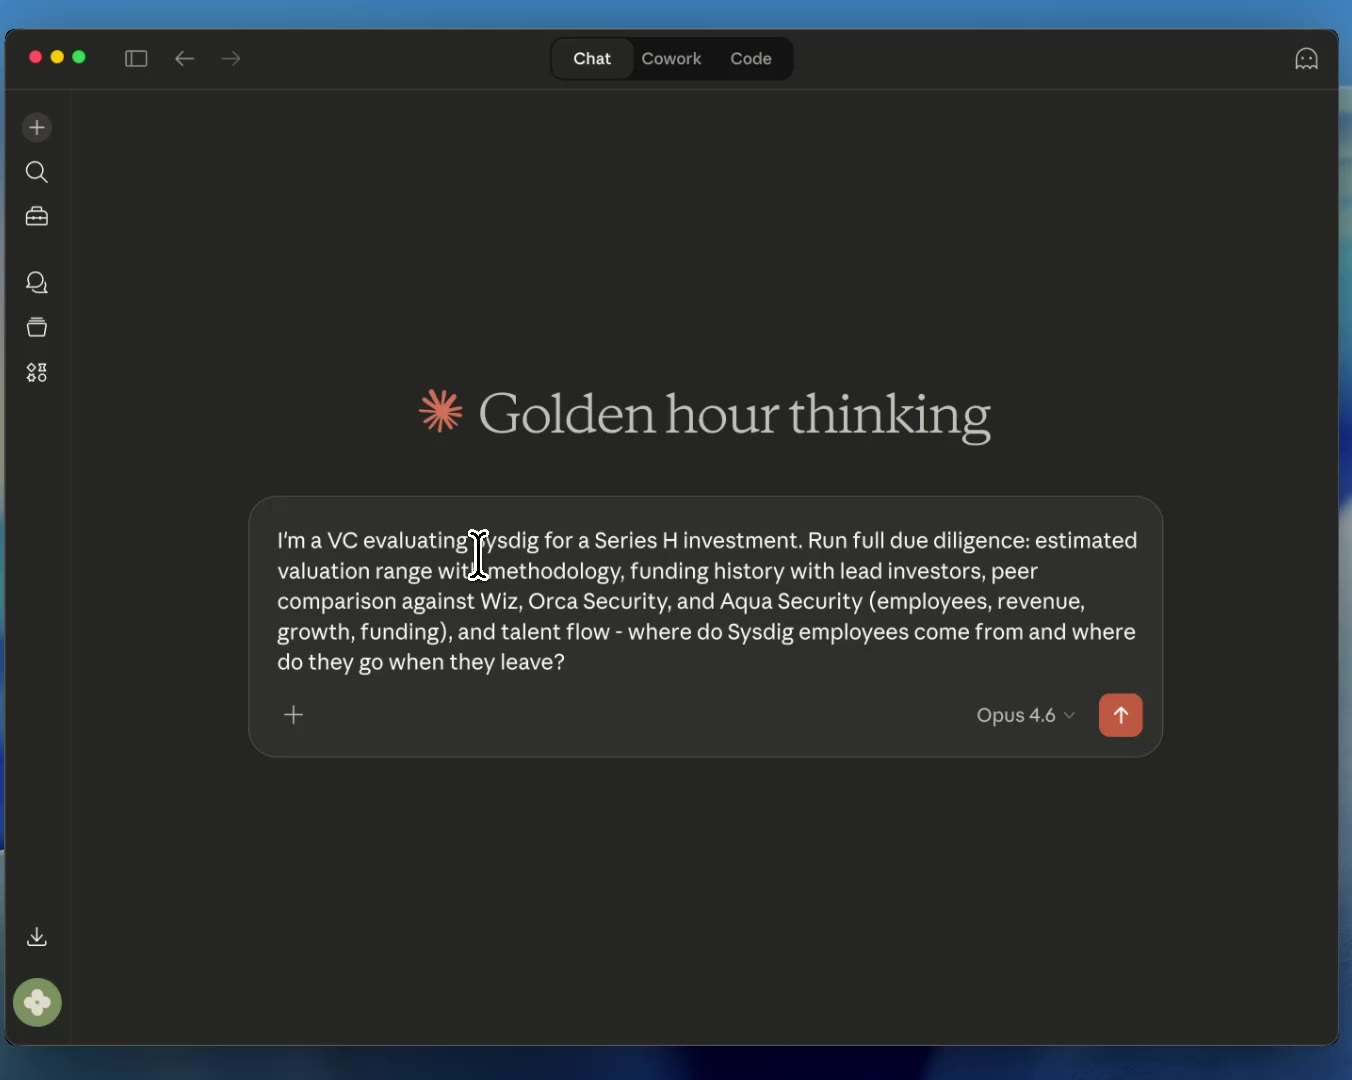Open the stacked projects icon in sidebar

(37, 327)
